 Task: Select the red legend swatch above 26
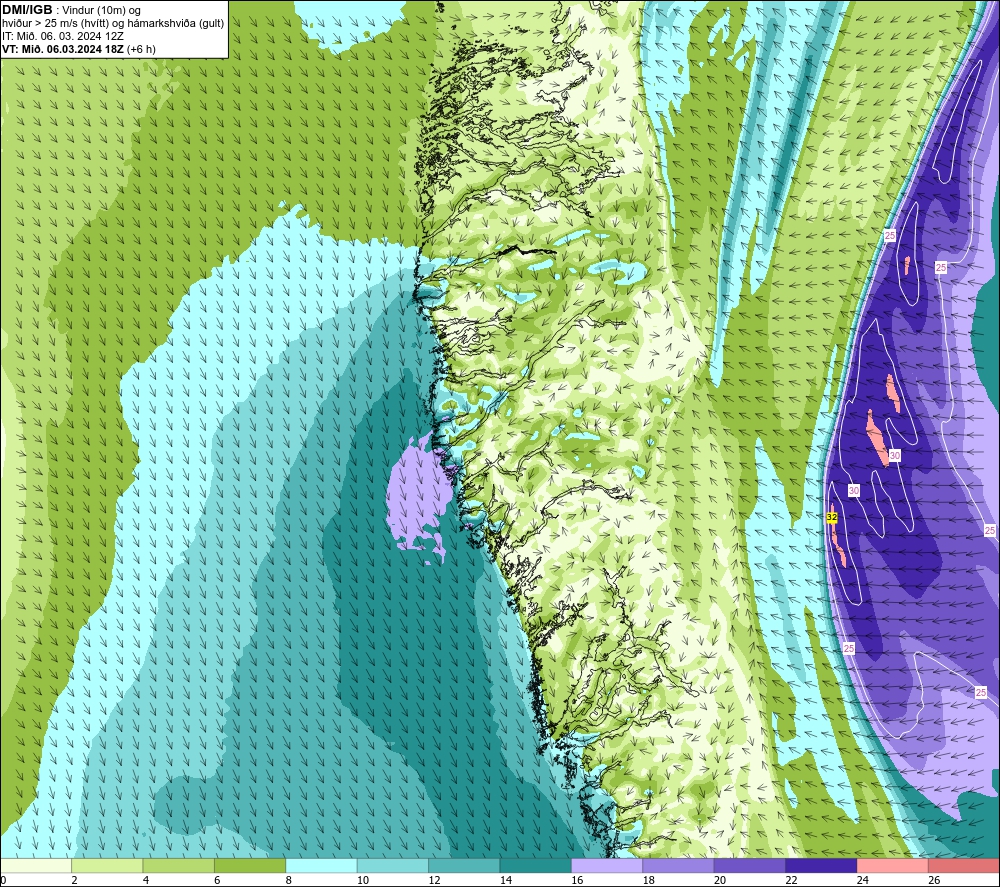[964, 865]
